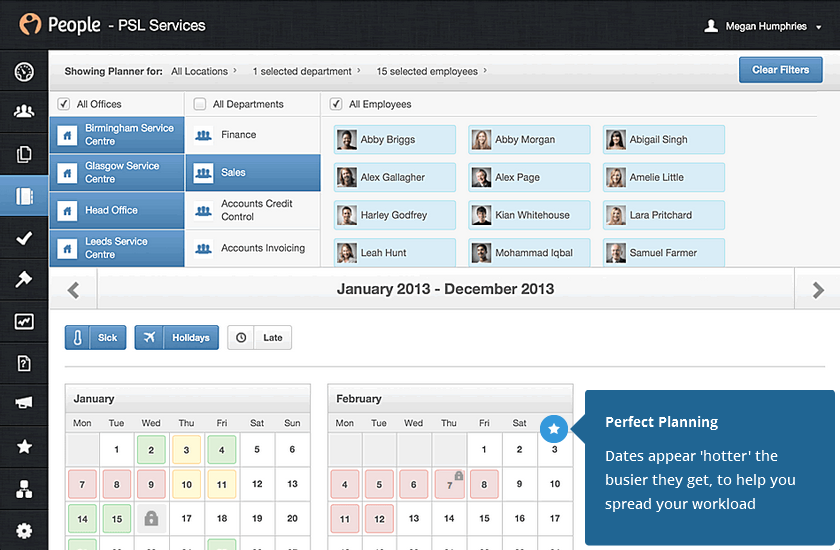The height and width of the screenshot is (550, 840).
Task: Select the Sales department
Action: point(253,172)
